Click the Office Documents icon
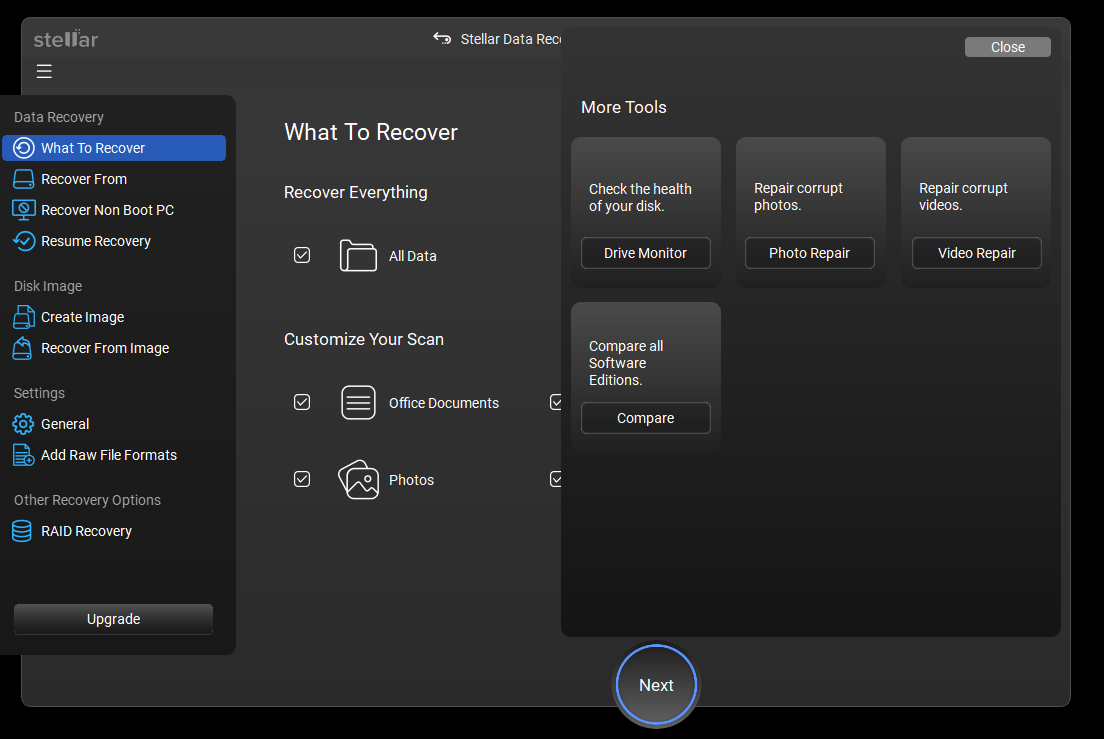 [x=358, y=403]
